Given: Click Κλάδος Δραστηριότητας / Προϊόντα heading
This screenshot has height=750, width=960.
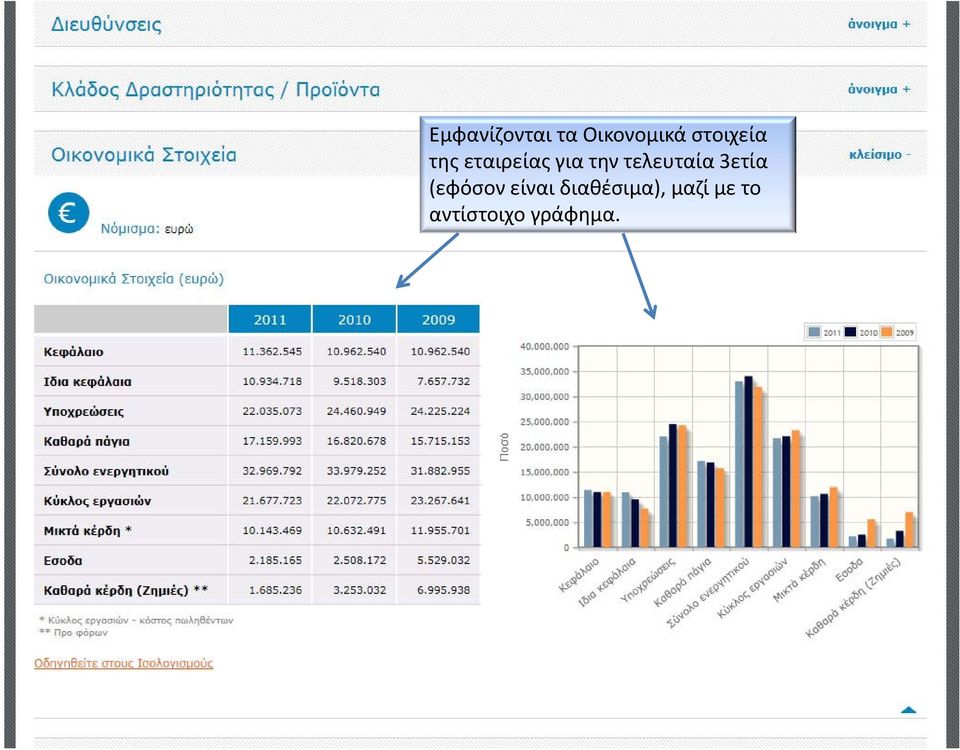Looking at the screenshot, I should pos(216,90).
